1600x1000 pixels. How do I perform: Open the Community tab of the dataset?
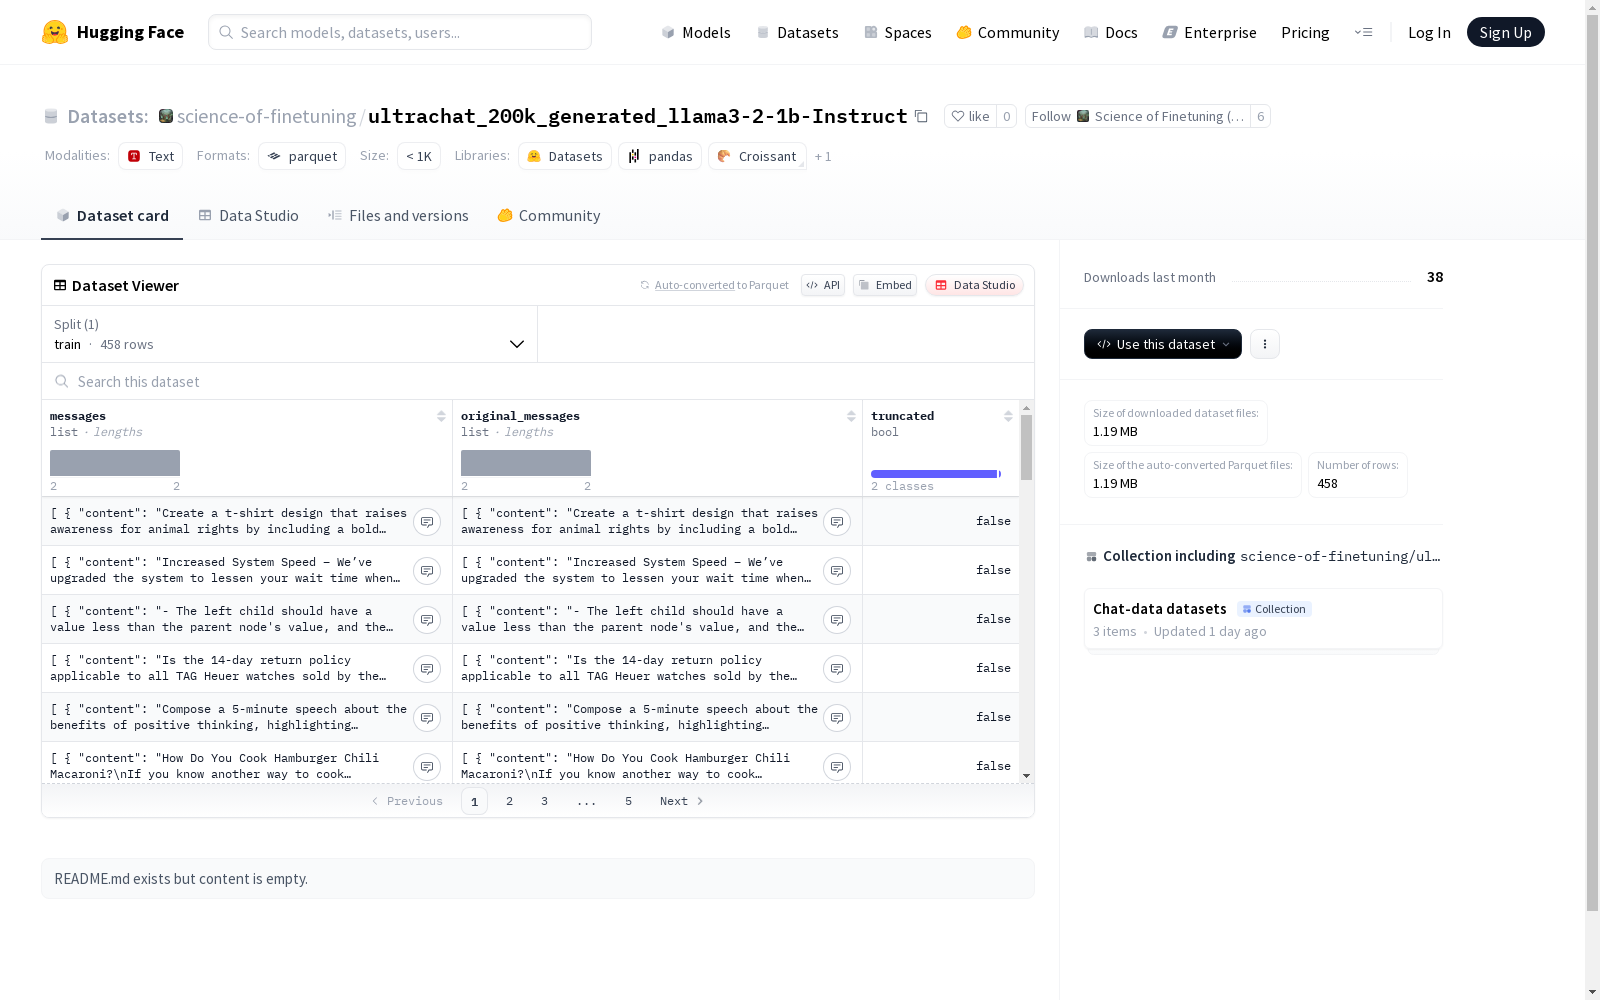(x=549, y=216)
